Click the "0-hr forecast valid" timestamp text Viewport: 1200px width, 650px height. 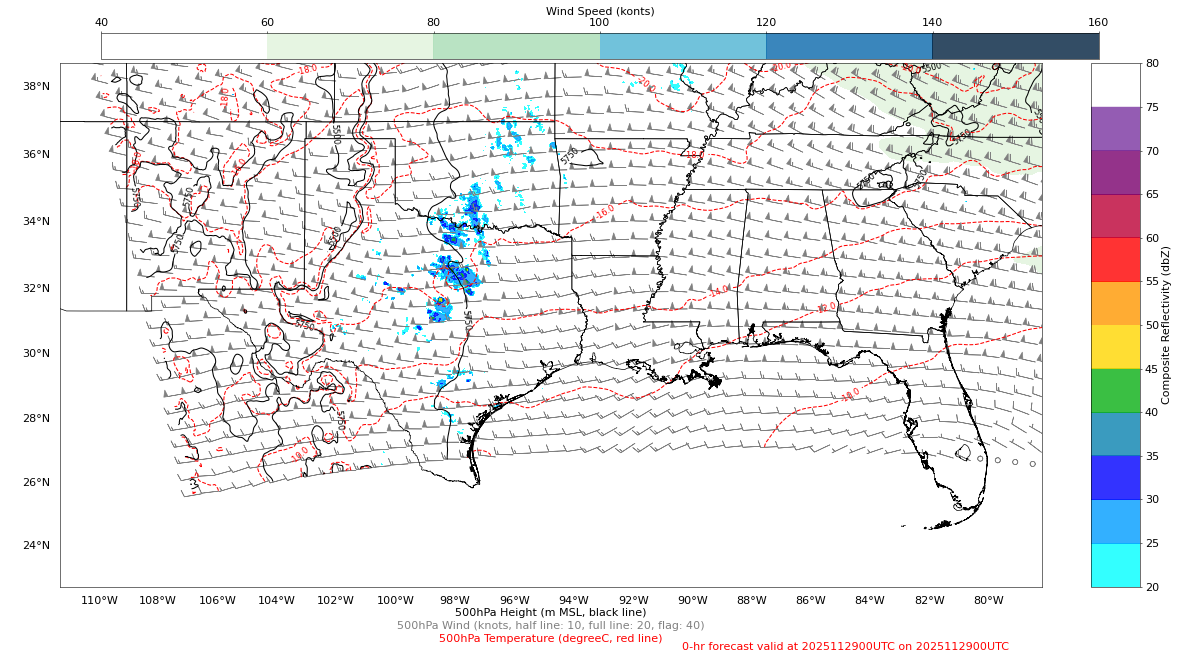click(845, 647)
